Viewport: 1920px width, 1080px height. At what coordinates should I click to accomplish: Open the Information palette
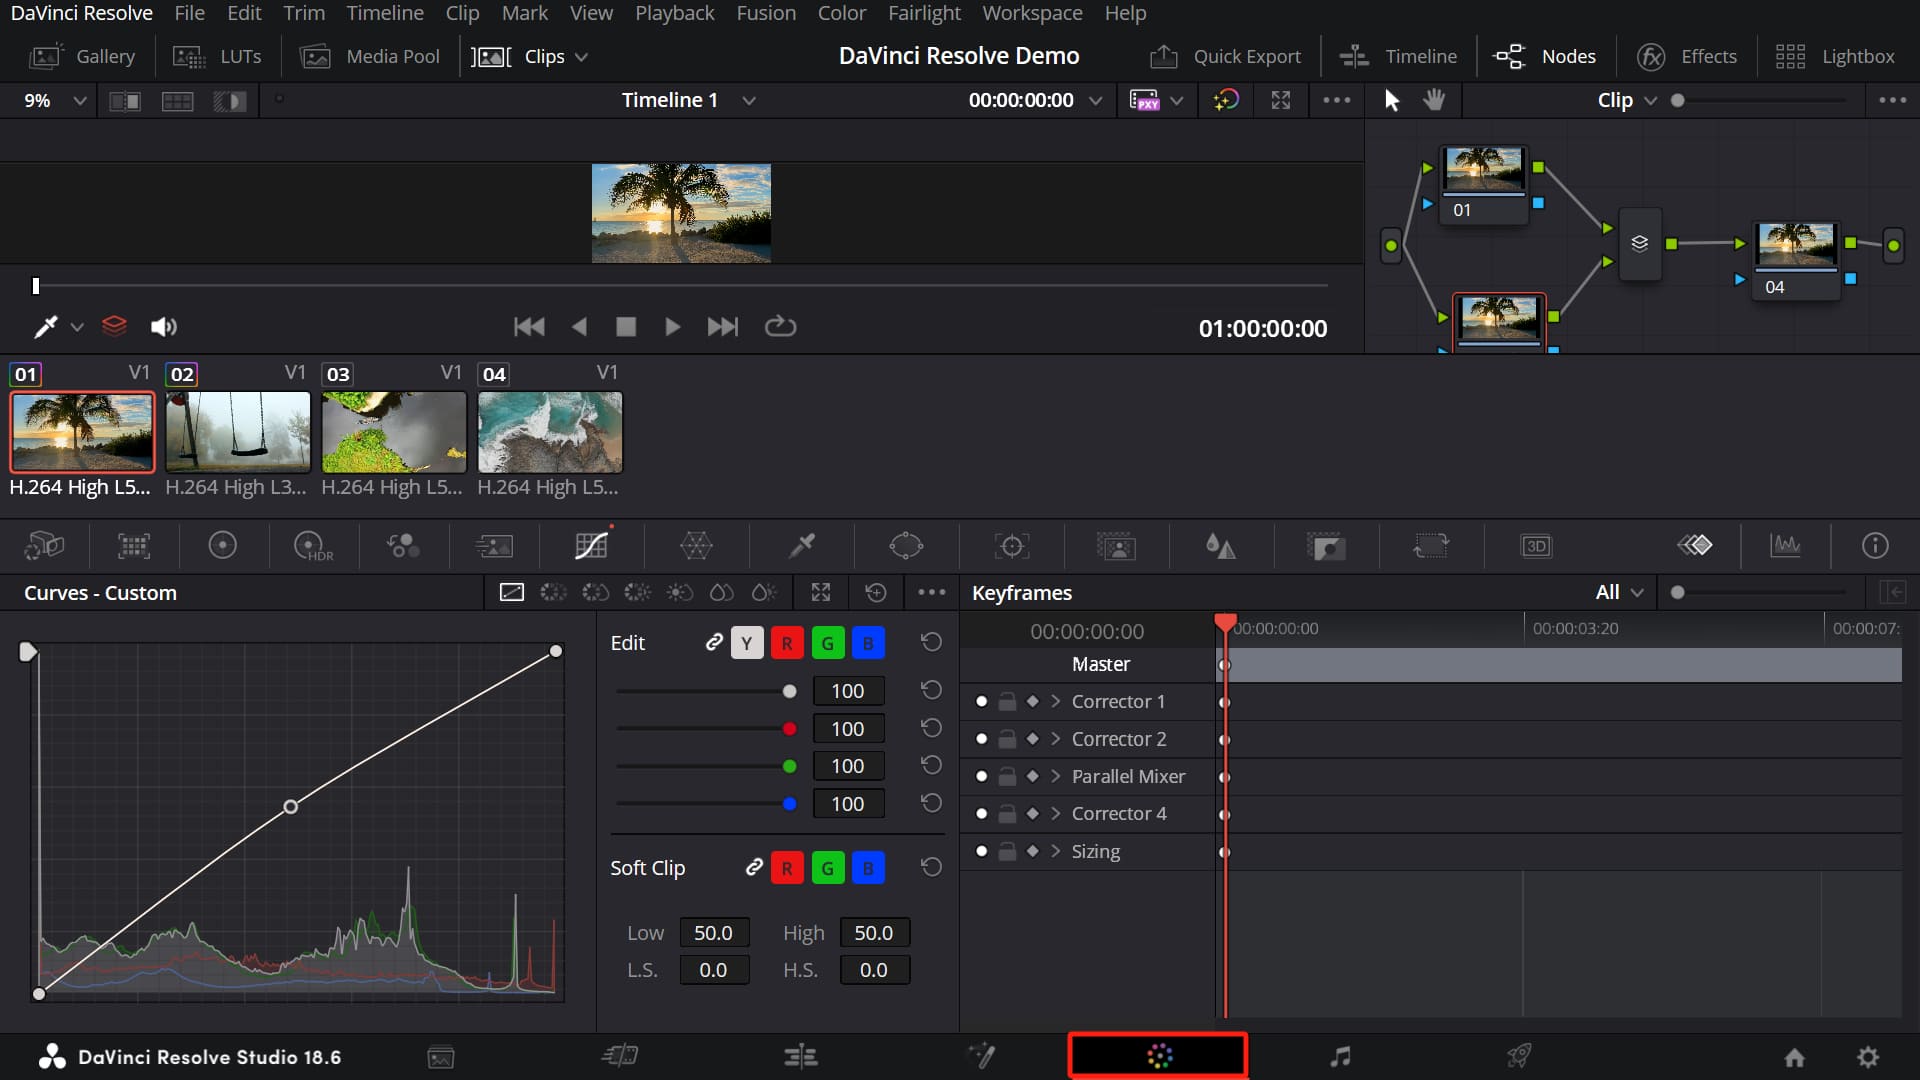point(1875,545)
